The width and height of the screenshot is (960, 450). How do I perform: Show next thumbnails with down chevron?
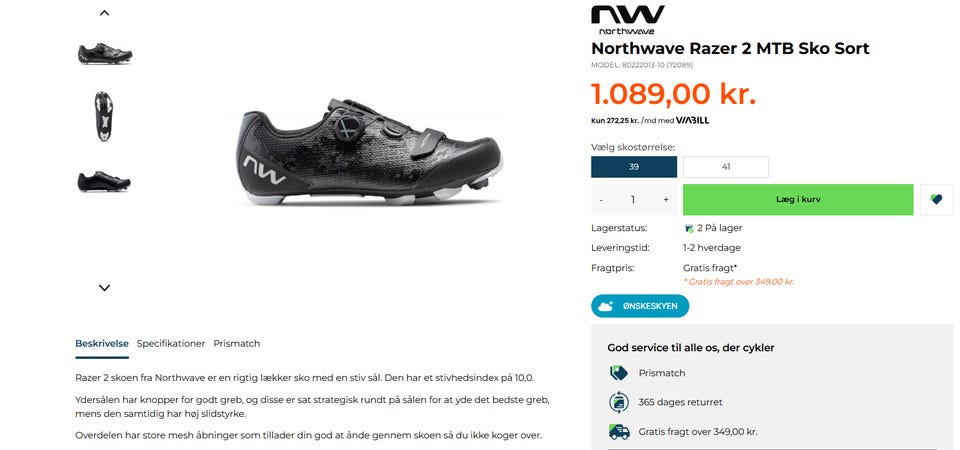tap(104, 287)
